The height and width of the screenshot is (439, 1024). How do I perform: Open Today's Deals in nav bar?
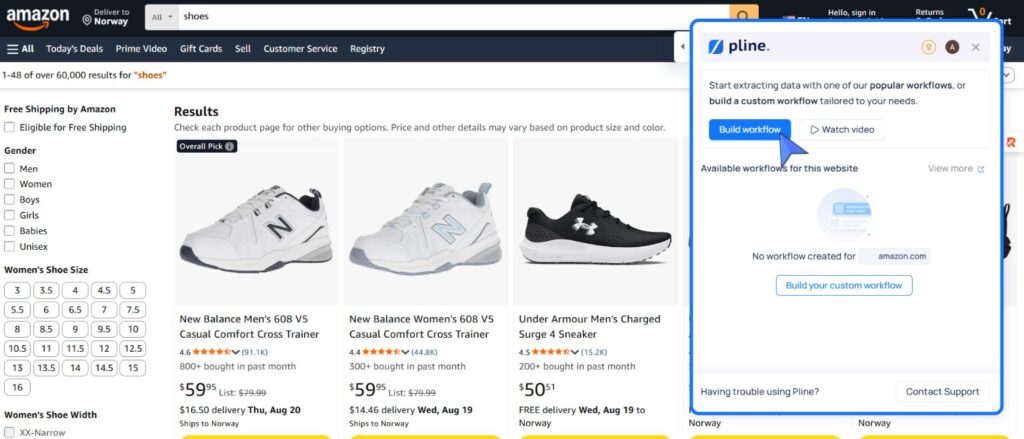tap(74, 49)
